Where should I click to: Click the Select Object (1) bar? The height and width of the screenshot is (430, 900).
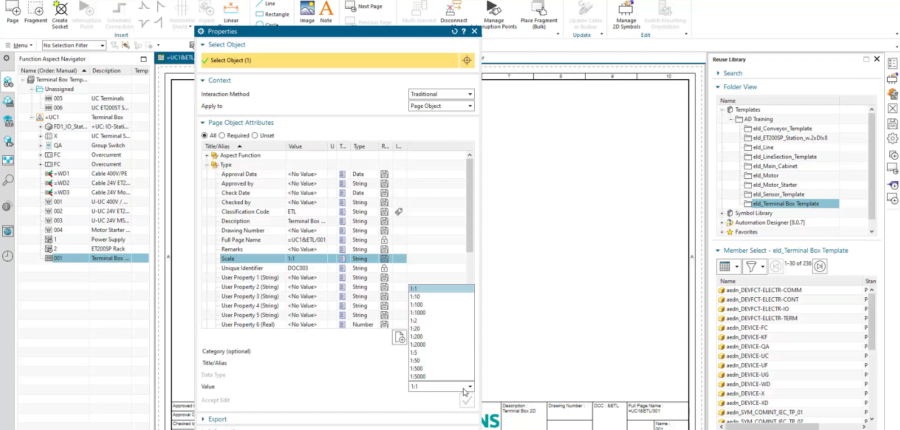(331, 60)
